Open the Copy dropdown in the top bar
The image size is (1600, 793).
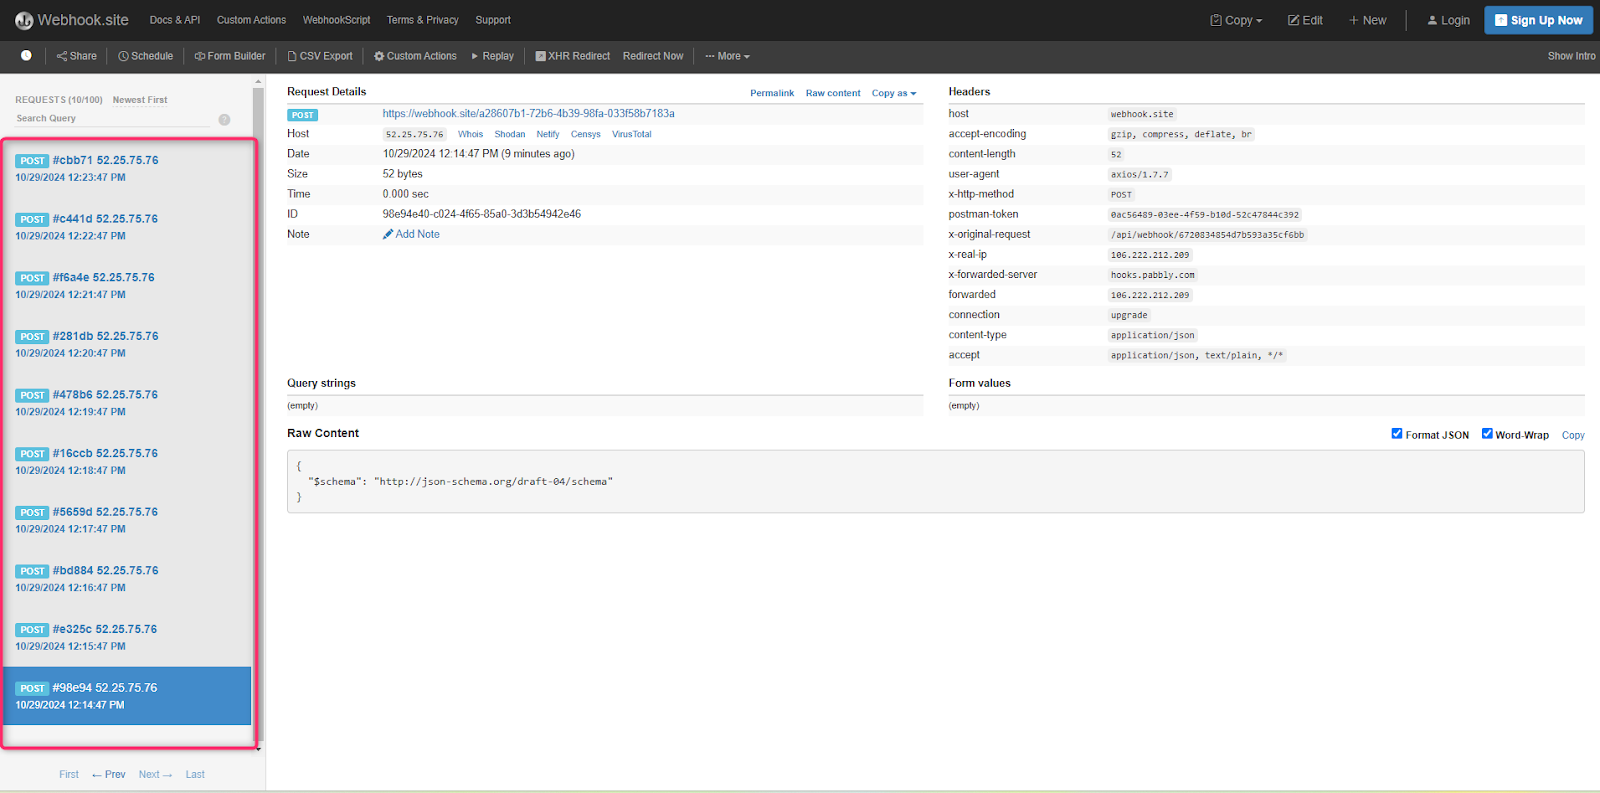pyautogui.click(x=1236, y=20)
